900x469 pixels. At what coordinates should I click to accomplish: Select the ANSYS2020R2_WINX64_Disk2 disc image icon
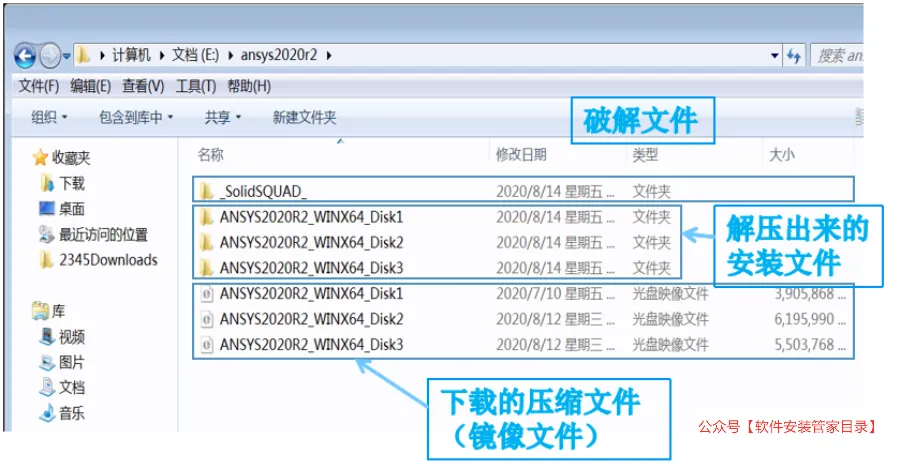pyautogui.click(x=207, y=319)
